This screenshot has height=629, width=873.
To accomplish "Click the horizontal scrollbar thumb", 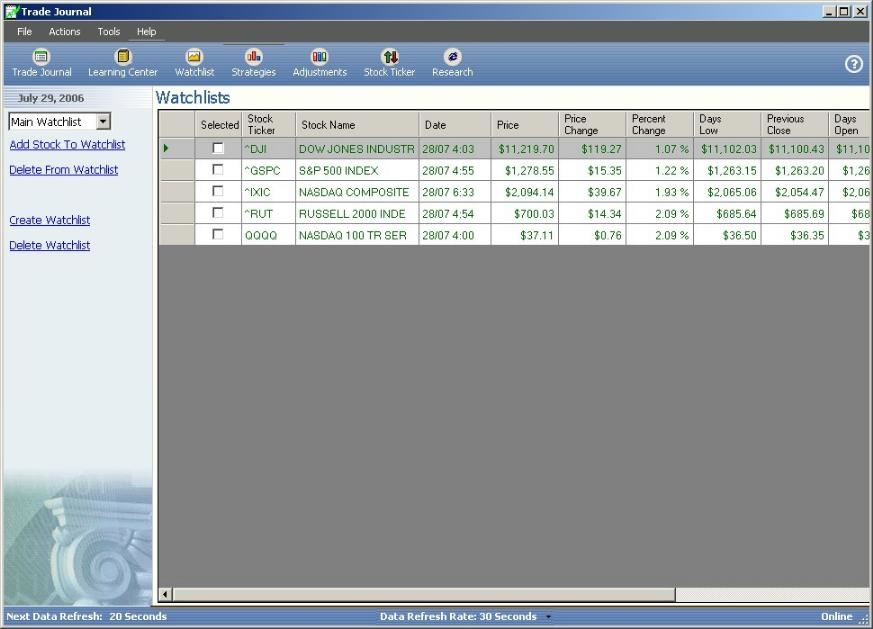I will pos(424,594).
